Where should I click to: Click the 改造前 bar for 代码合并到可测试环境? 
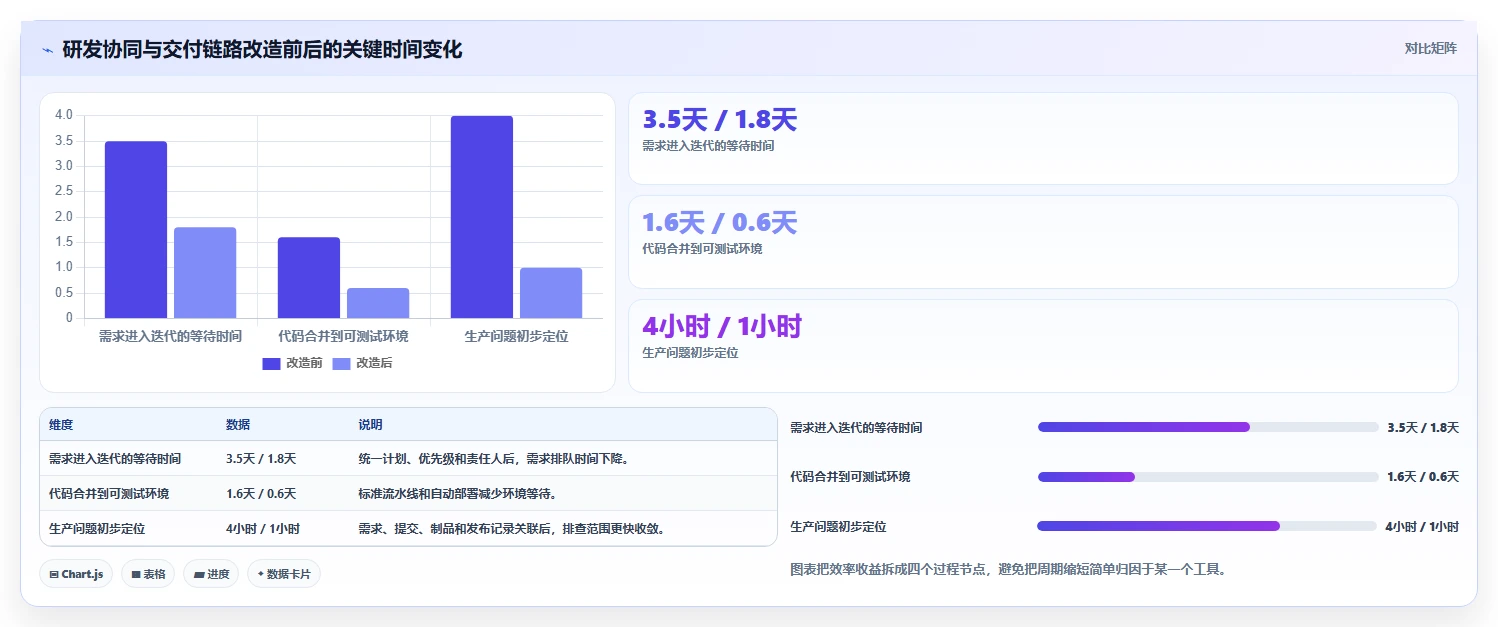coord(309,278)
